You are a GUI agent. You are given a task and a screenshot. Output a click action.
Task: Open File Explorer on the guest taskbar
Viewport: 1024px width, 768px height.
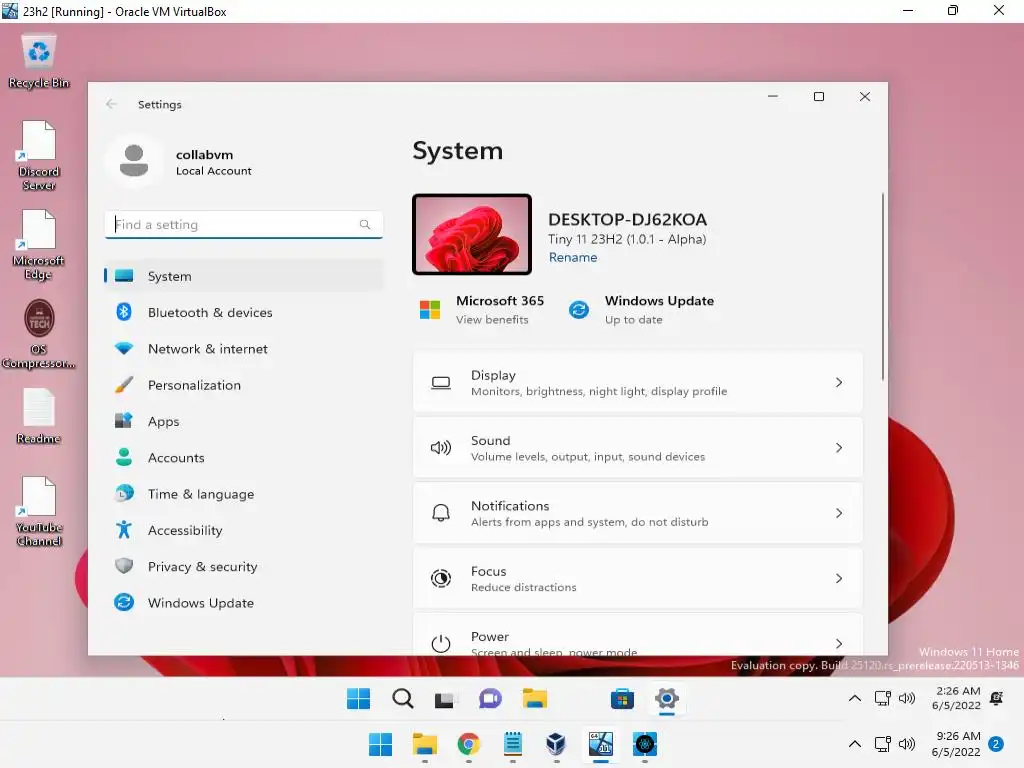[x=534, y=699]
